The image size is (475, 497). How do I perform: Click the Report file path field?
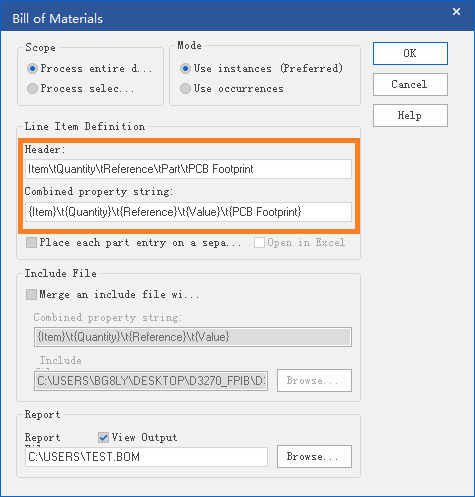click(146, 457)
